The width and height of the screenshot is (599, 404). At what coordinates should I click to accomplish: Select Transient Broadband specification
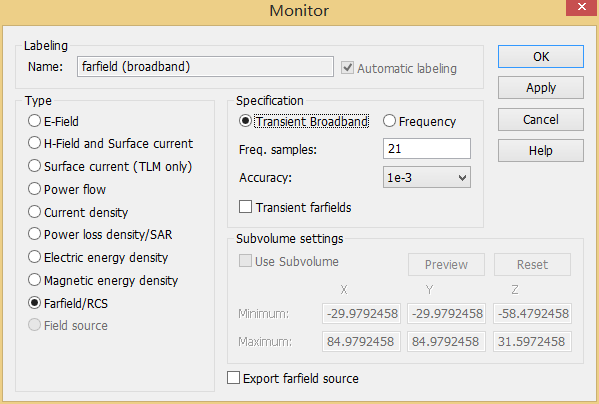[x=245, y=121]
